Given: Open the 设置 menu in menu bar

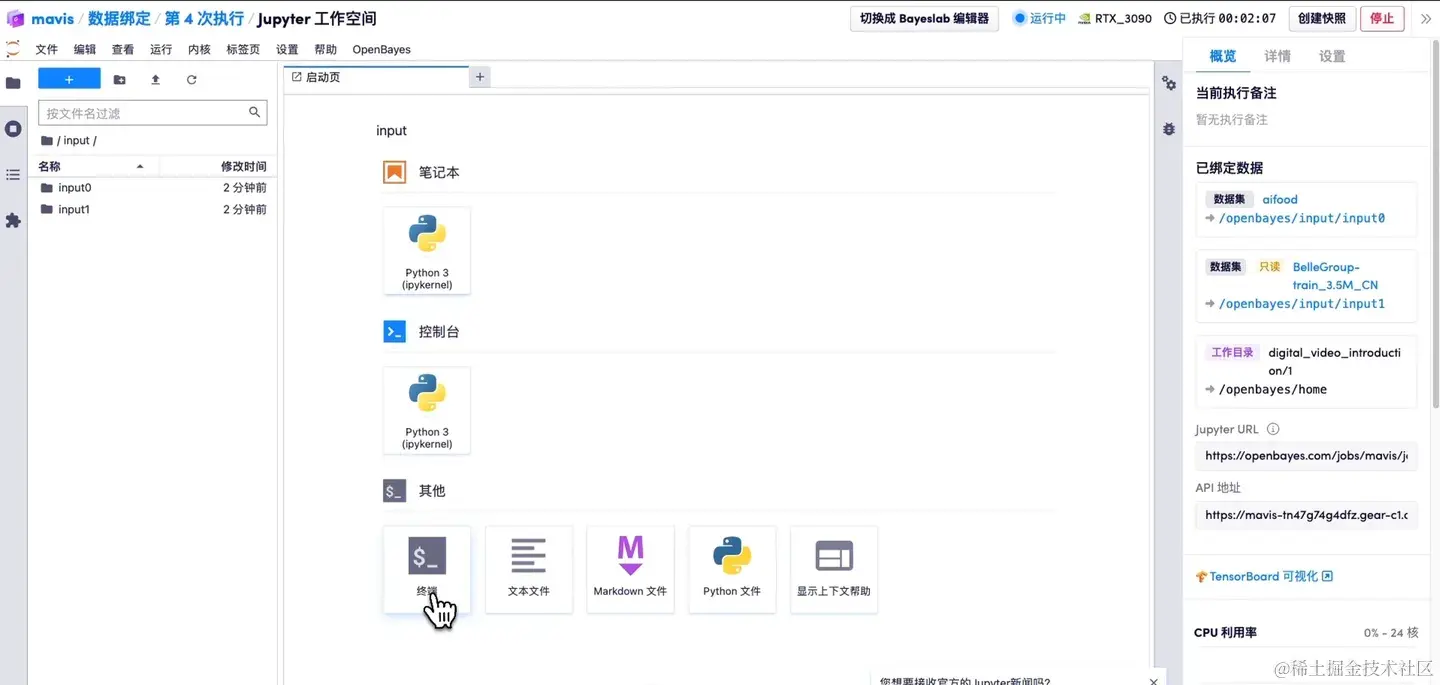Looking at the screenshot, I should [x=287, y=49].
